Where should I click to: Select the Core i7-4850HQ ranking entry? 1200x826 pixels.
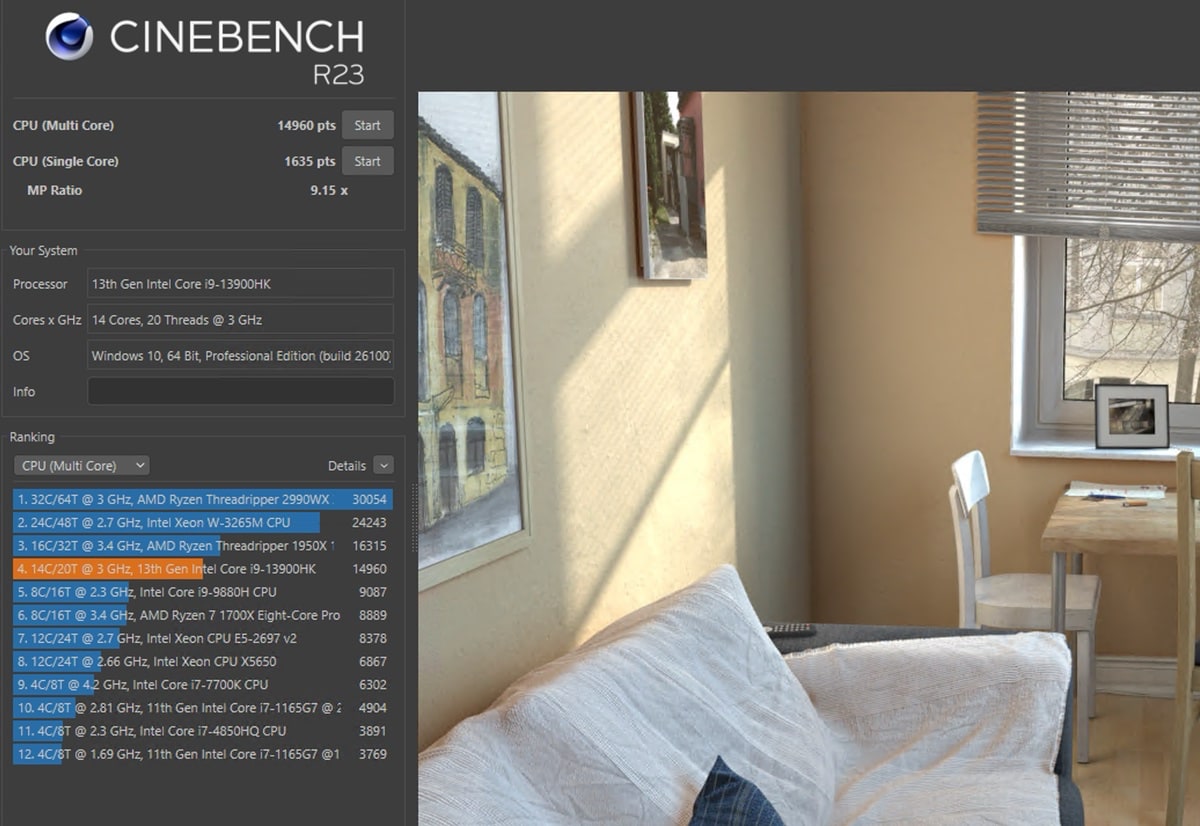tap(200, 731)
